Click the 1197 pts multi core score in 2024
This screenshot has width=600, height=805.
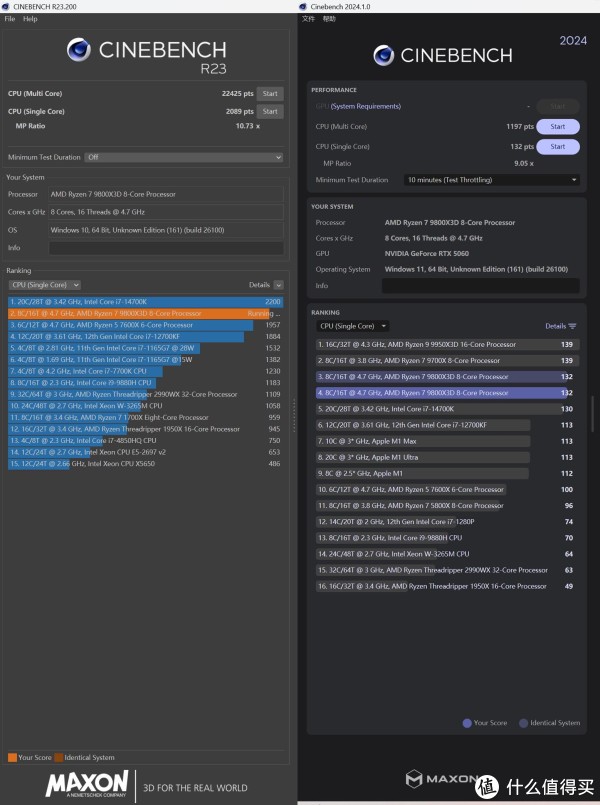pyautogui.click(x=520, y=126)
